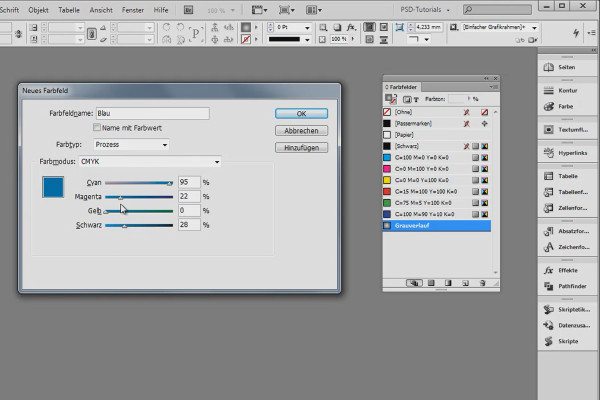Viewport: 600px width, 400px height.
Task: Open the Zeichenformate panel
Action: tap(566, 247)
